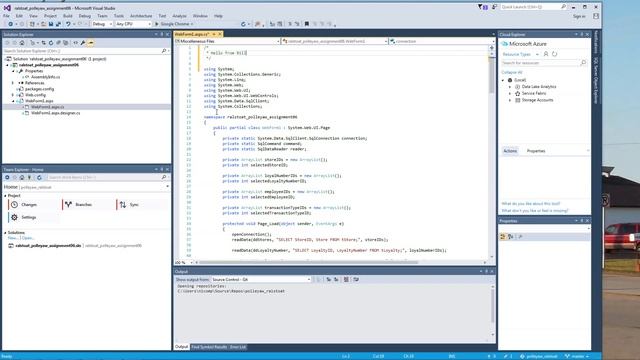Image resolution: width=640 pixels, height=360 pixels.
Task: Expand the References node in Solution Explorer
Action: pos(13,83)
